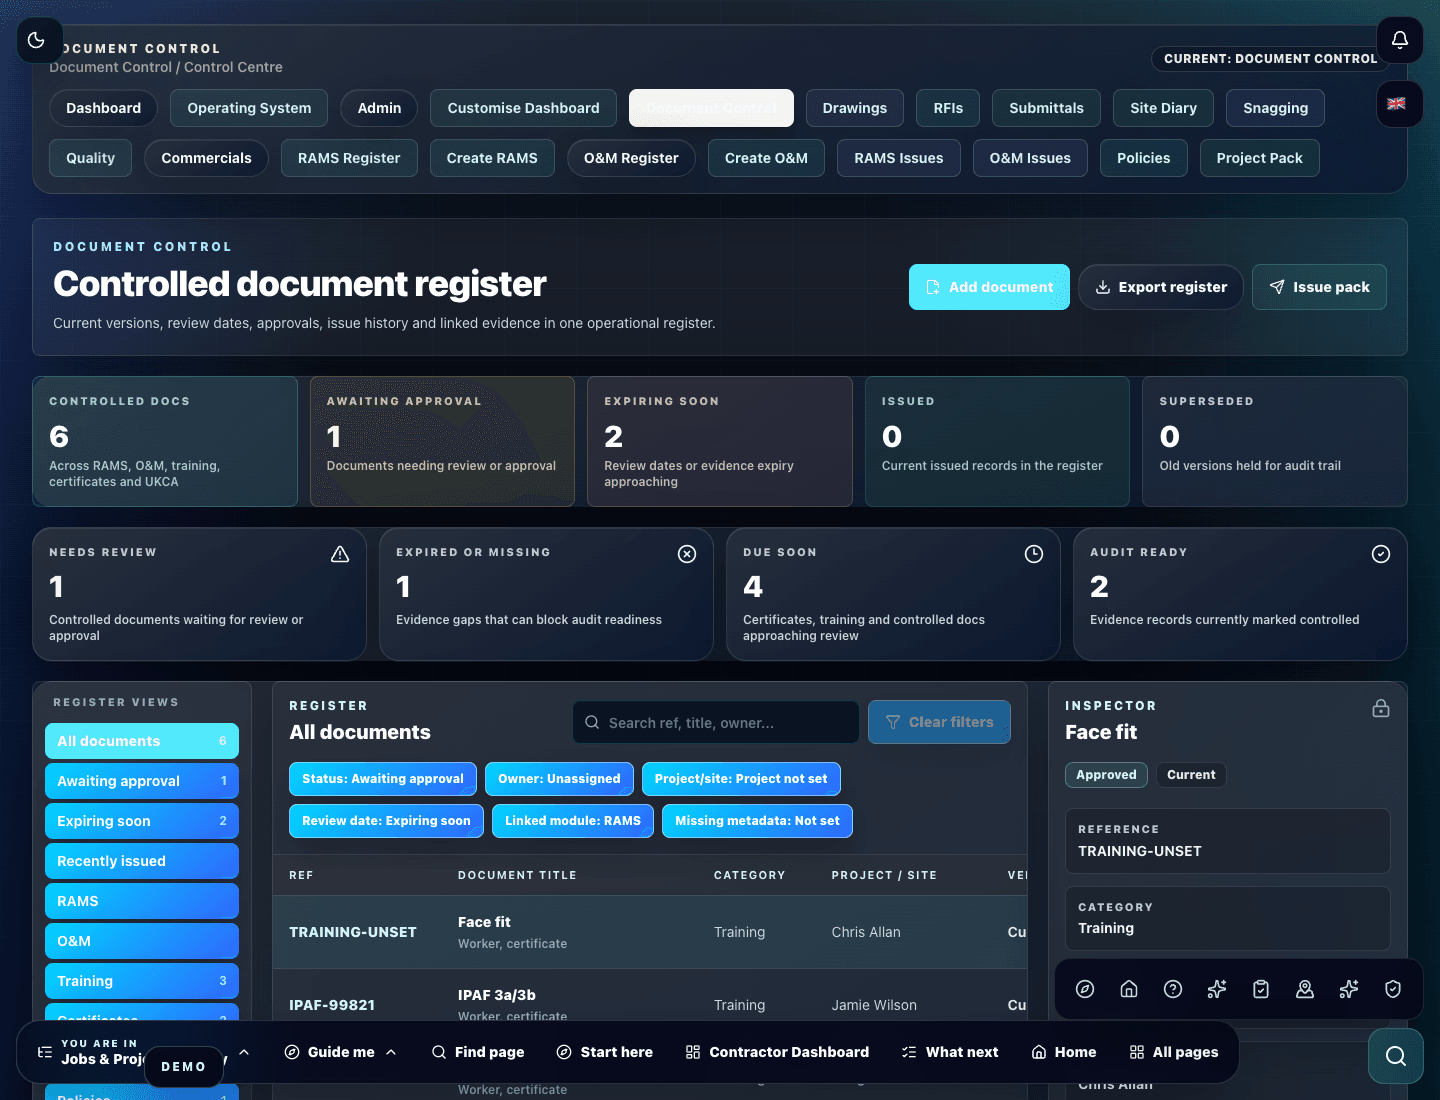This screenshot has height=1100, width=1440.
Task: Click the house icon in the floating icon bar
Action: pos(1129,989)
